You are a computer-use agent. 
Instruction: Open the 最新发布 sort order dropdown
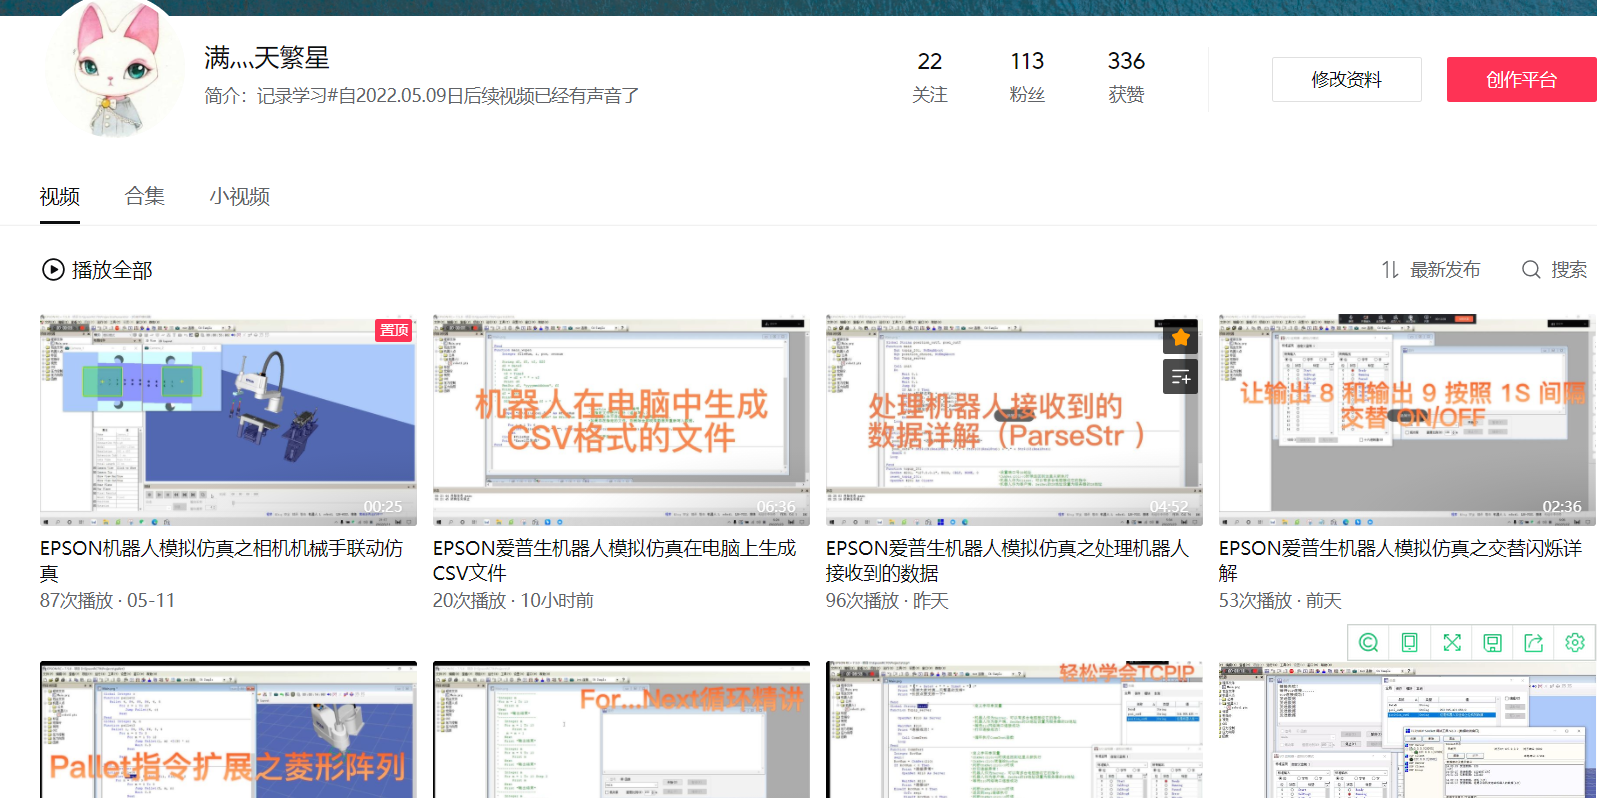(1431, 270)
